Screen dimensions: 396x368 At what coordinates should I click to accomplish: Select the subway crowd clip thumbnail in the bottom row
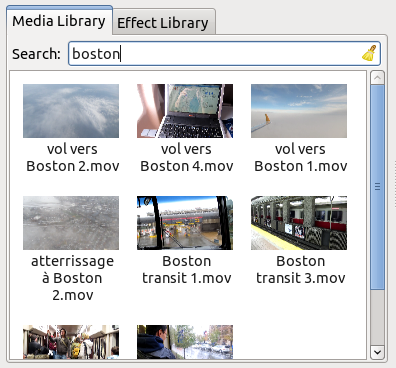point(71,342)
